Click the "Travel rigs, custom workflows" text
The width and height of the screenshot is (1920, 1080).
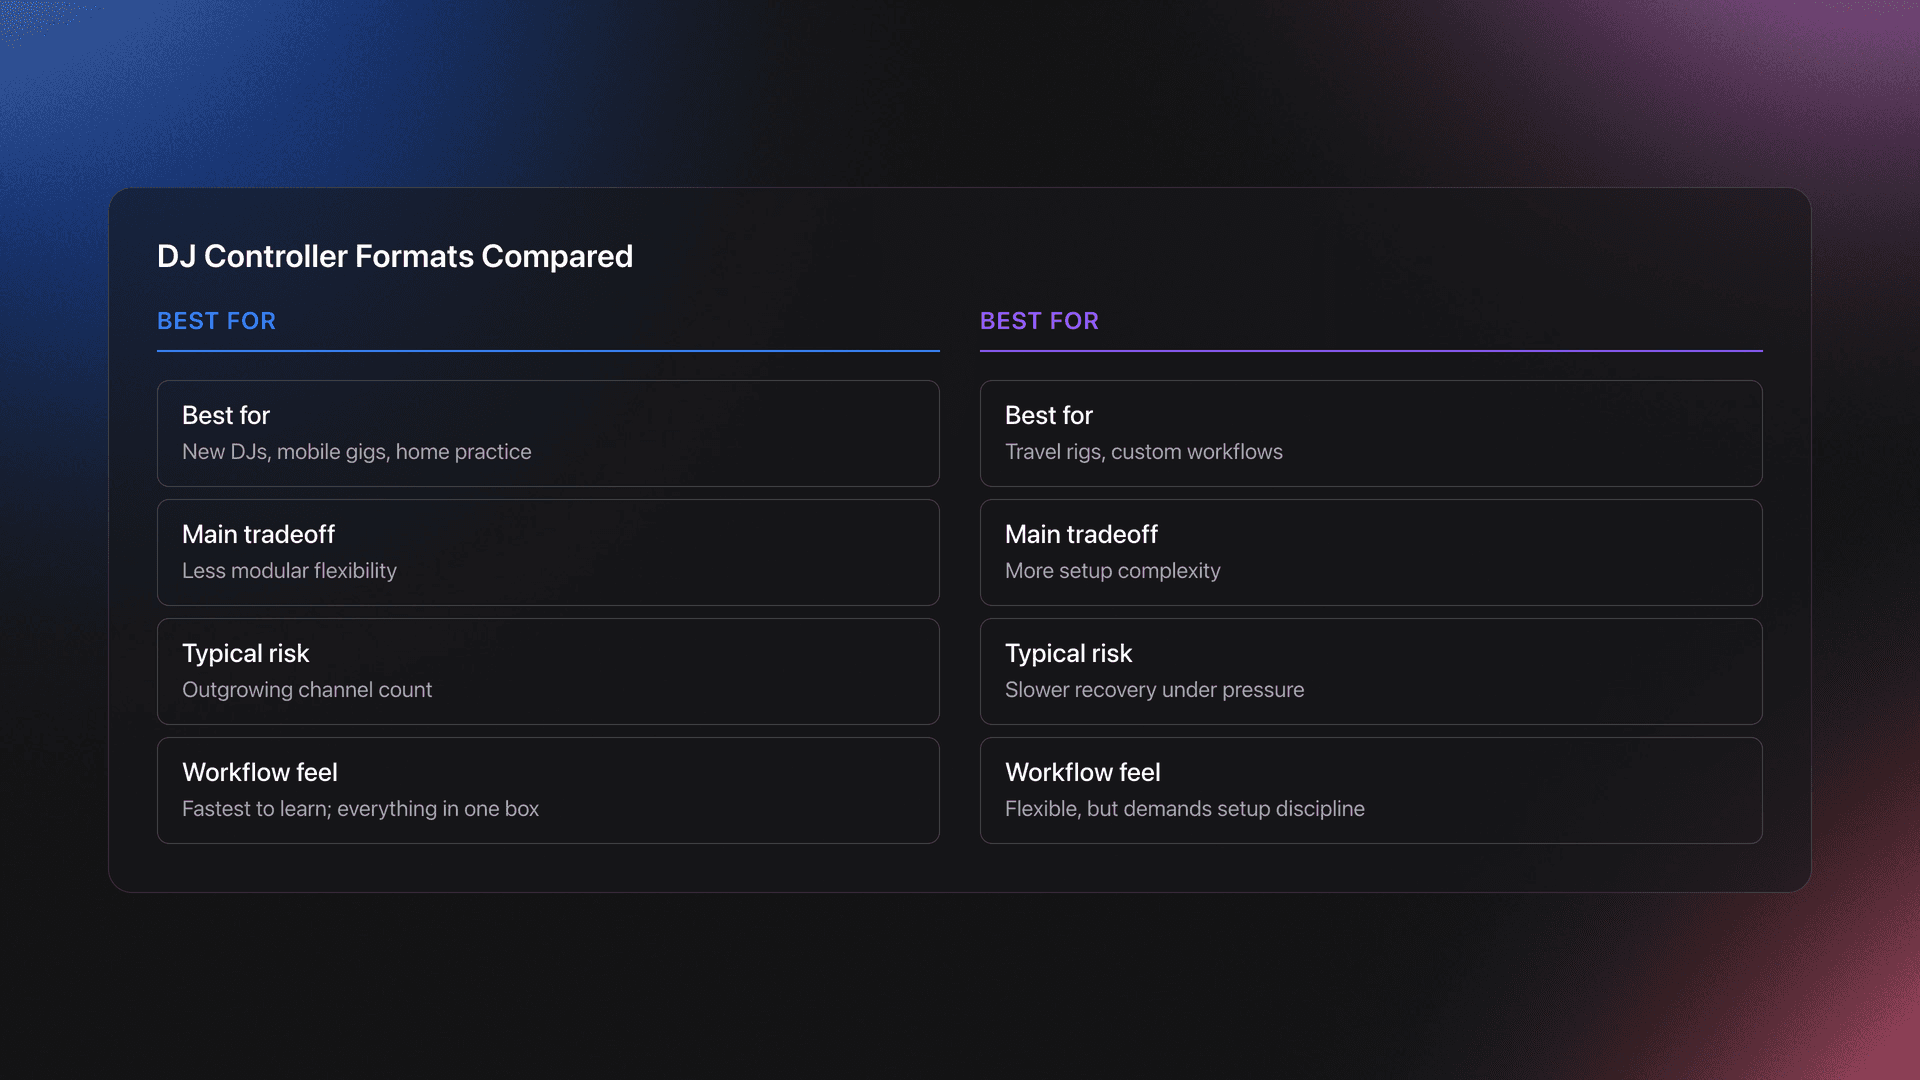tap(1143, 452)
